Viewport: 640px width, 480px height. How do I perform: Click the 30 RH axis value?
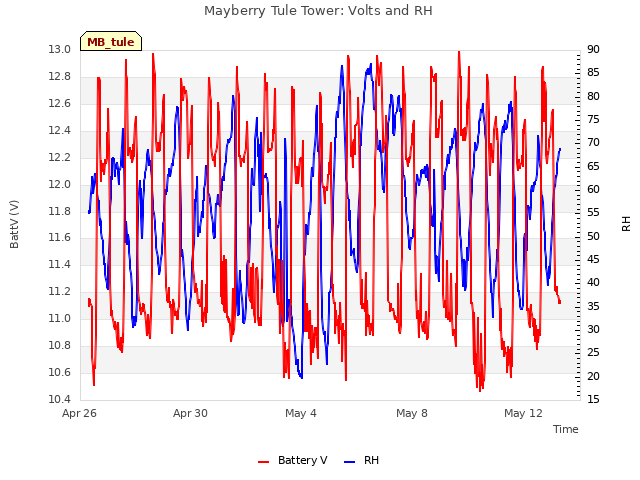(593, 329)
